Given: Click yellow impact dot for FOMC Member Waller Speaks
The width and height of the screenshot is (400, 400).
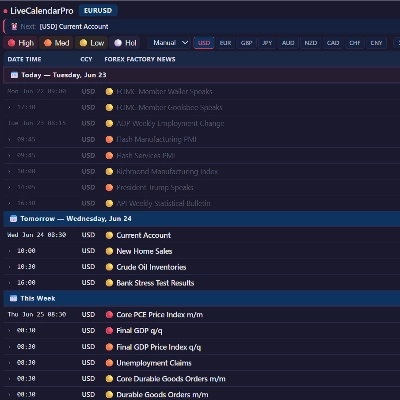Looking at the screenshot, I should (109, 92).
